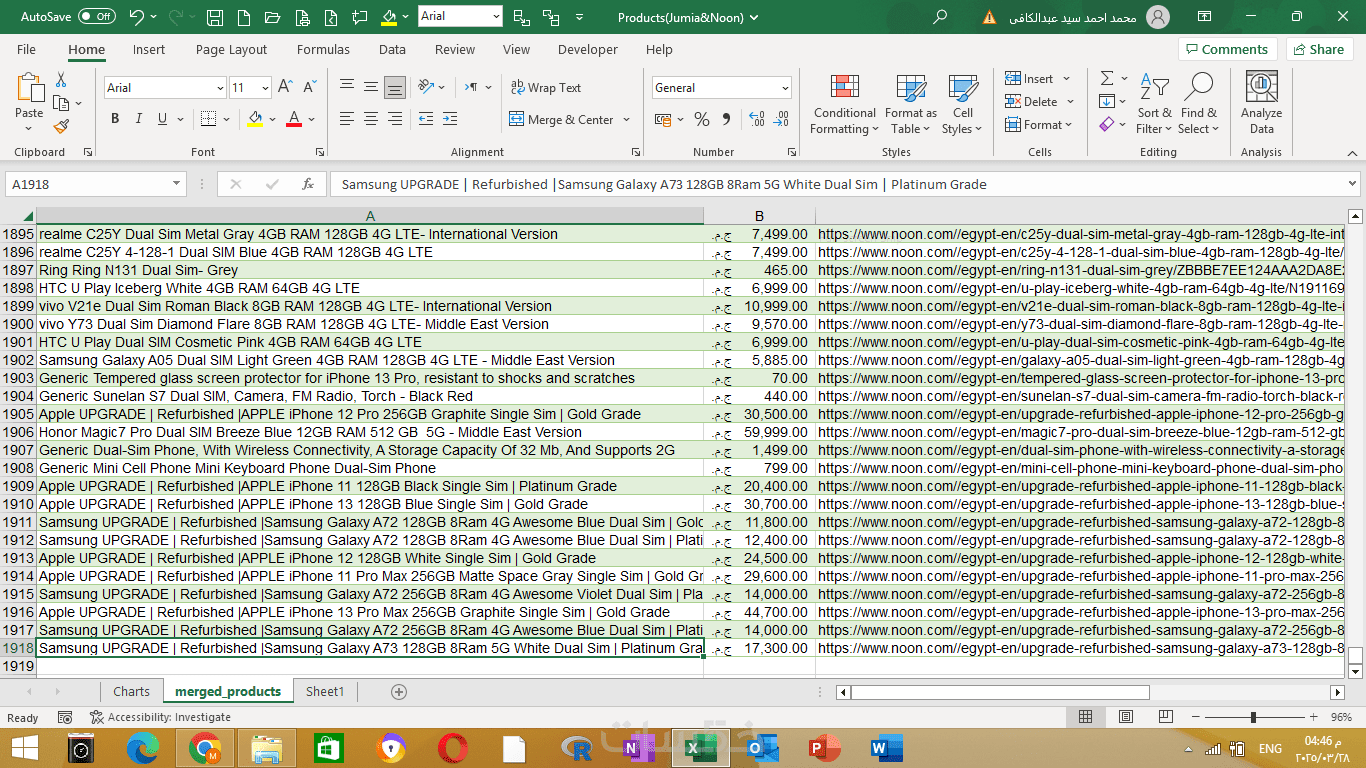Switch to the Page Layout tab
The width and height of the screenshot is (1366, 768).
pyautogui.click(x=232, y=49)
